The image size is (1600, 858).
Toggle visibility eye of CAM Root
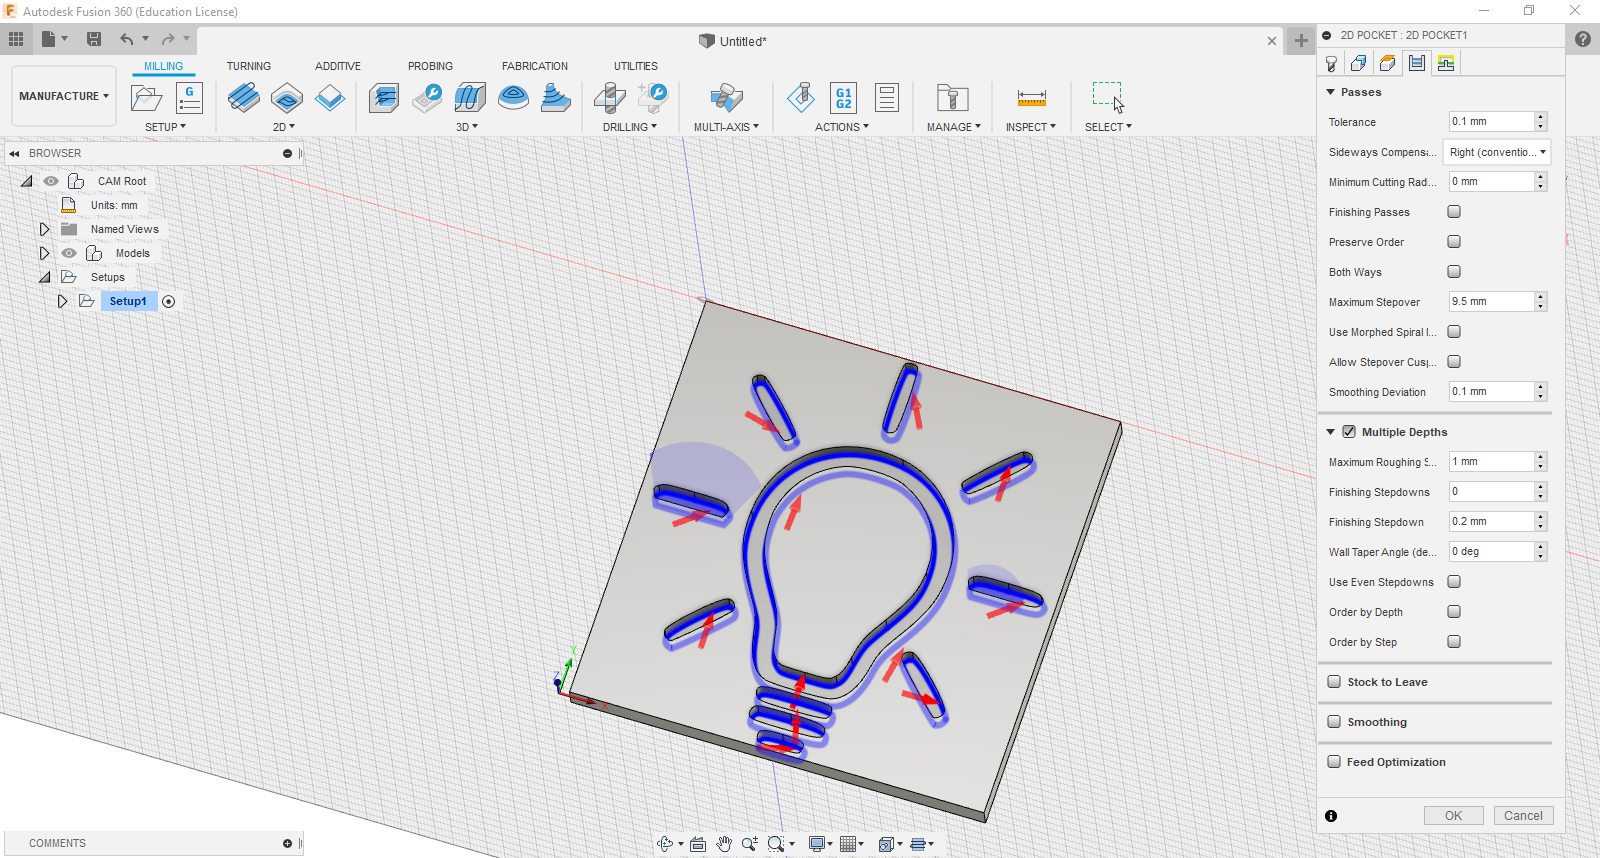point(51,181)
